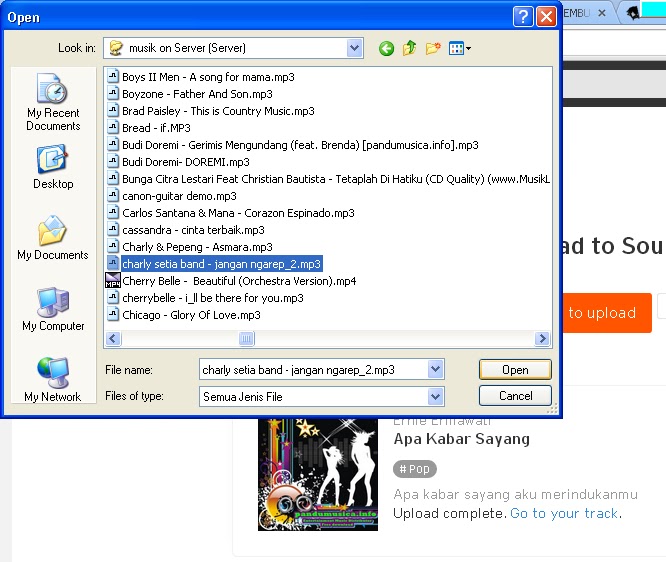Click the scroll right arrow

click(x=542, y=339)
